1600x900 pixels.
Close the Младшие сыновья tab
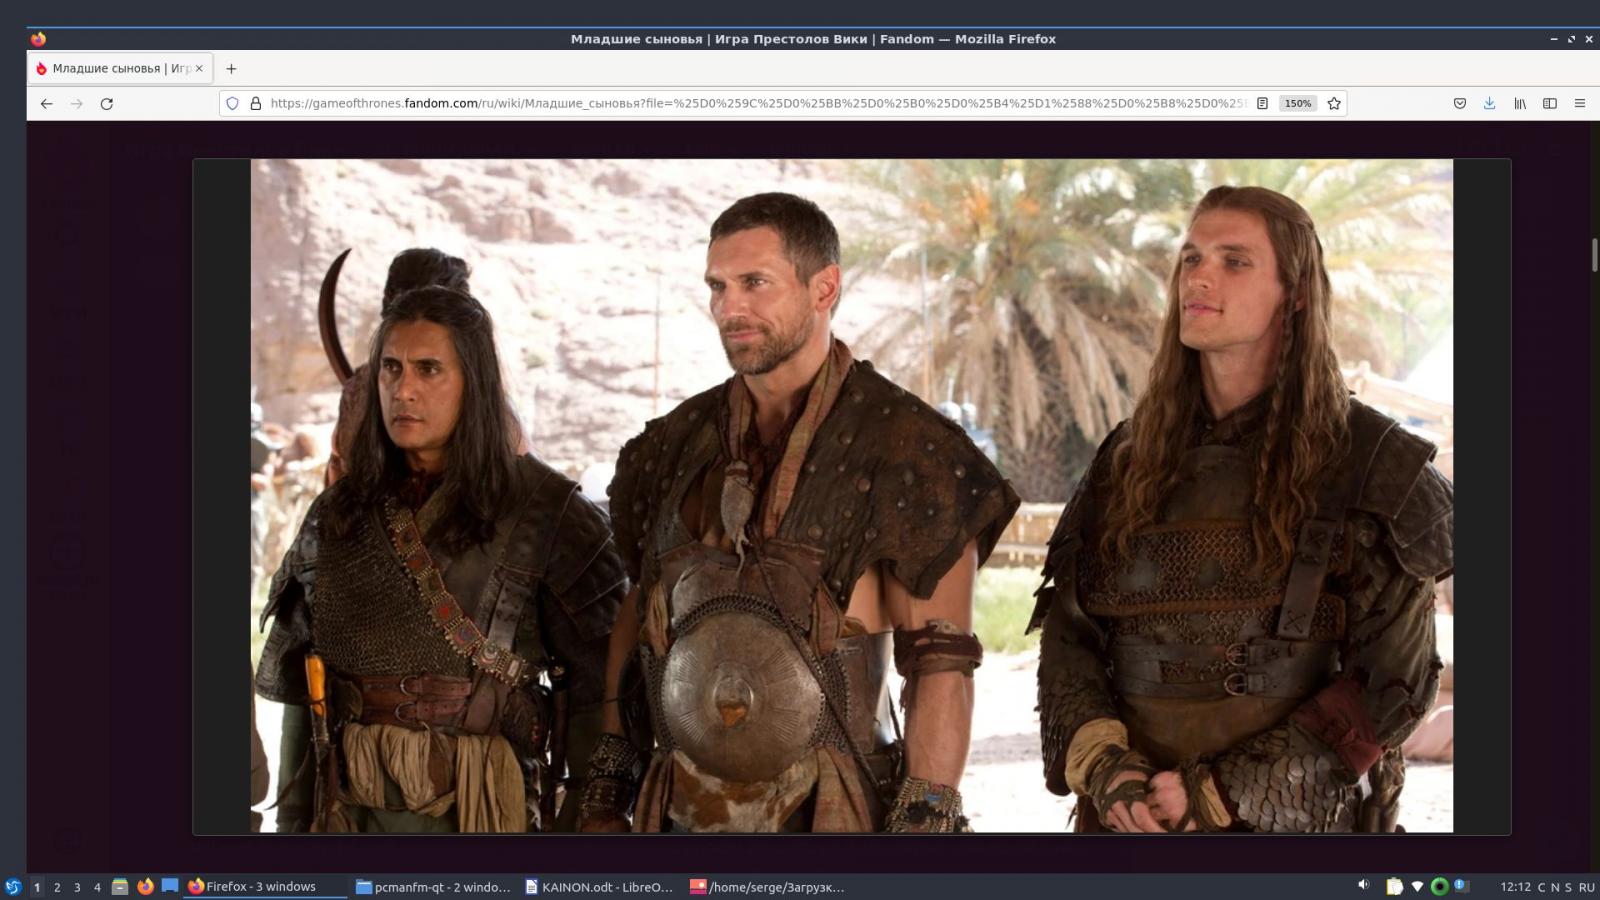pos(199,69)
